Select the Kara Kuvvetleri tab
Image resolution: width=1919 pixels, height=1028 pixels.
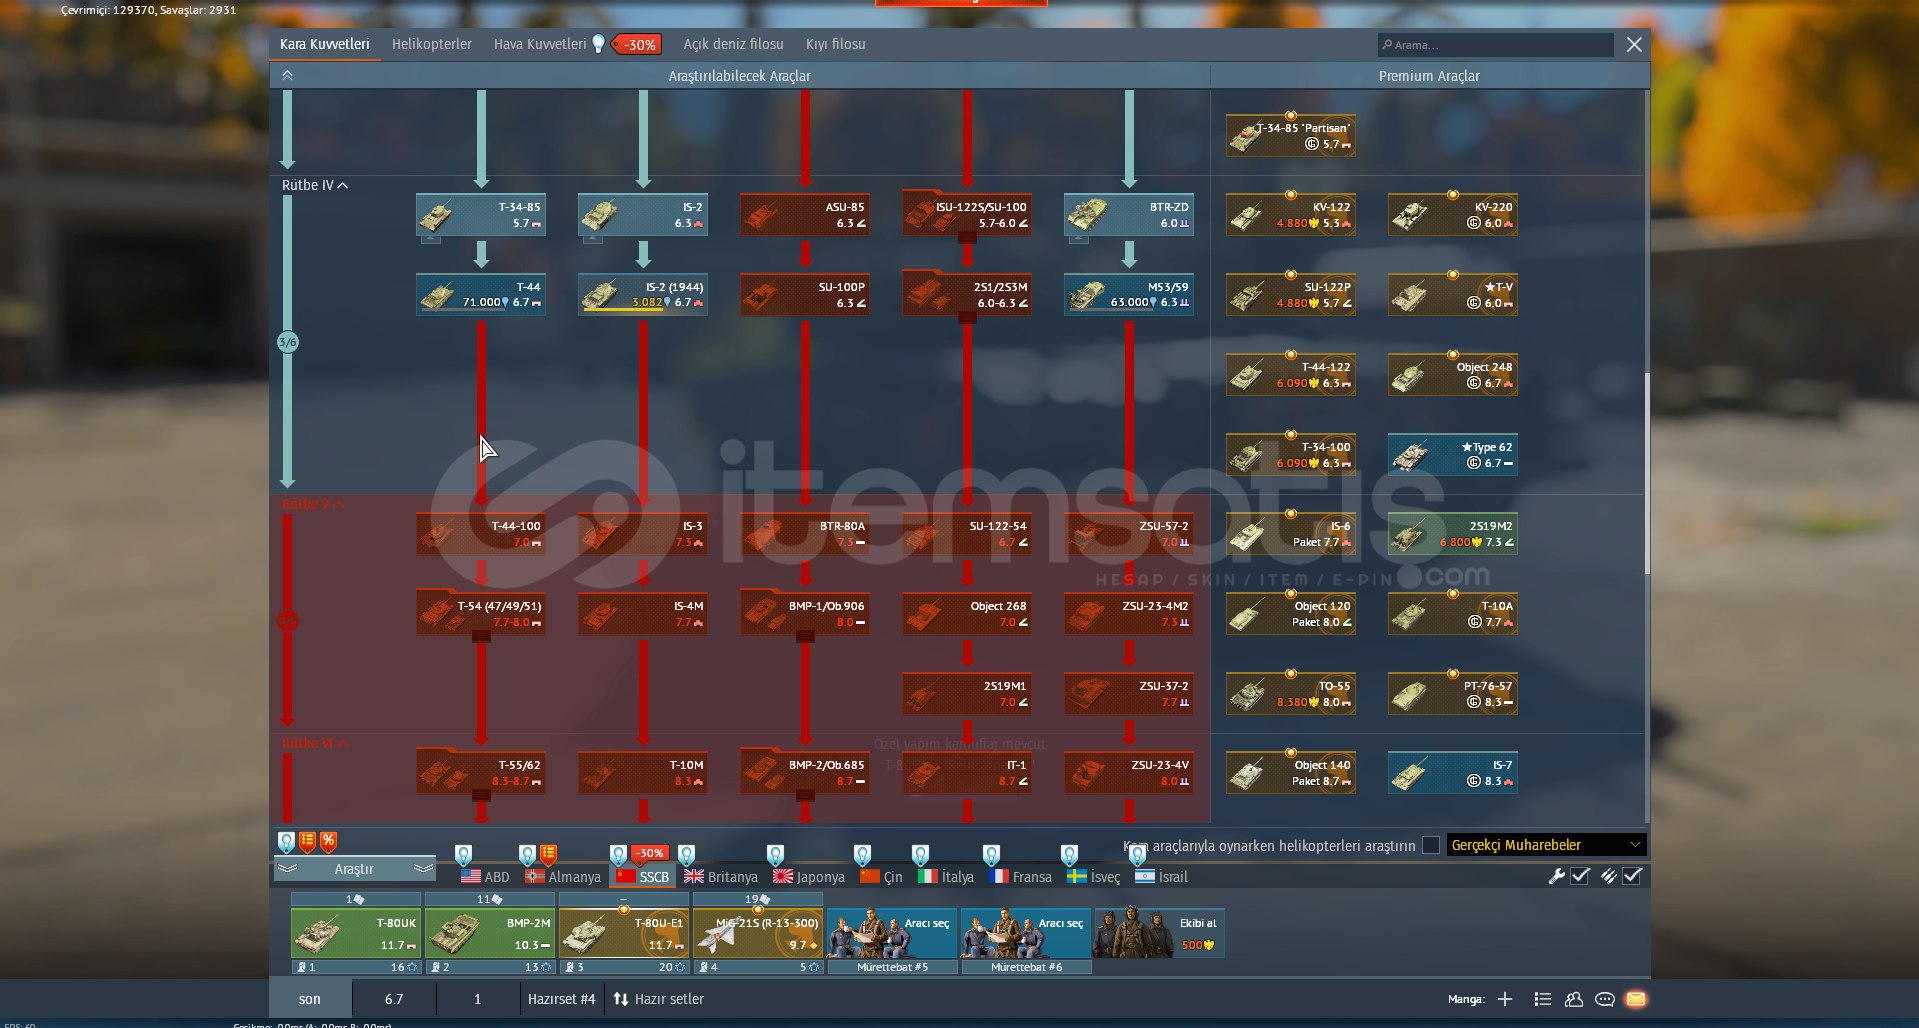pos(324,44)
